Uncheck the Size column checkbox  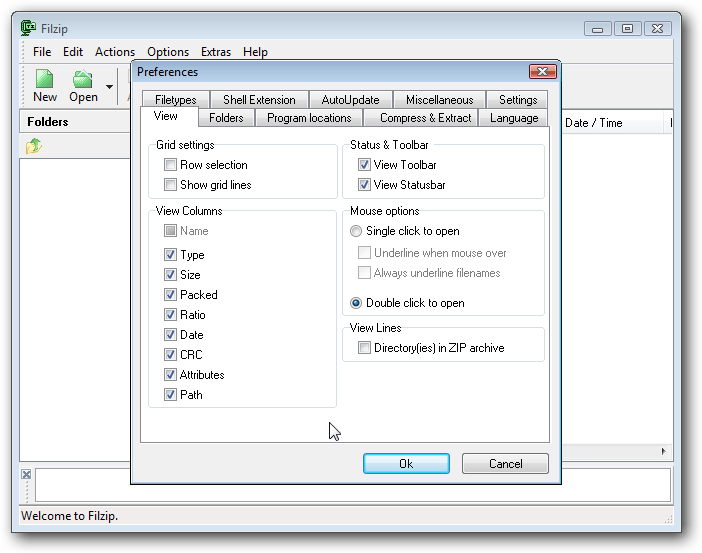(x=170, y=274)
